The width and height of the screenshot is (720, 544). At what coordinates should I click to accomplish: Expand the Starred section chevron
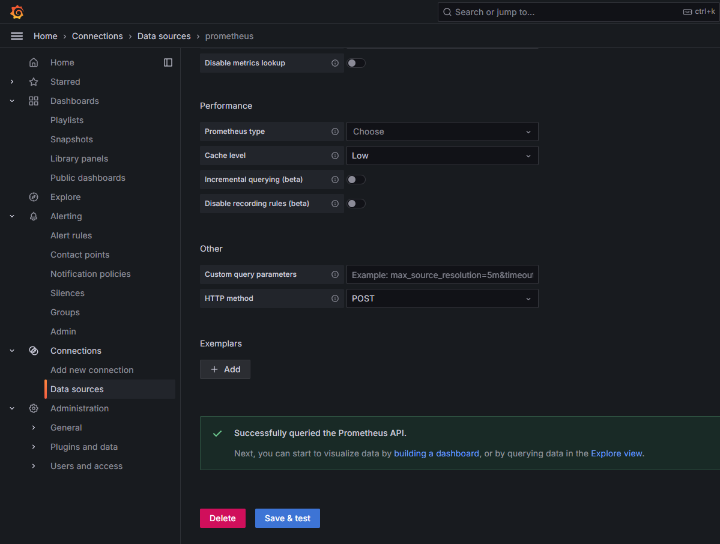12,82
